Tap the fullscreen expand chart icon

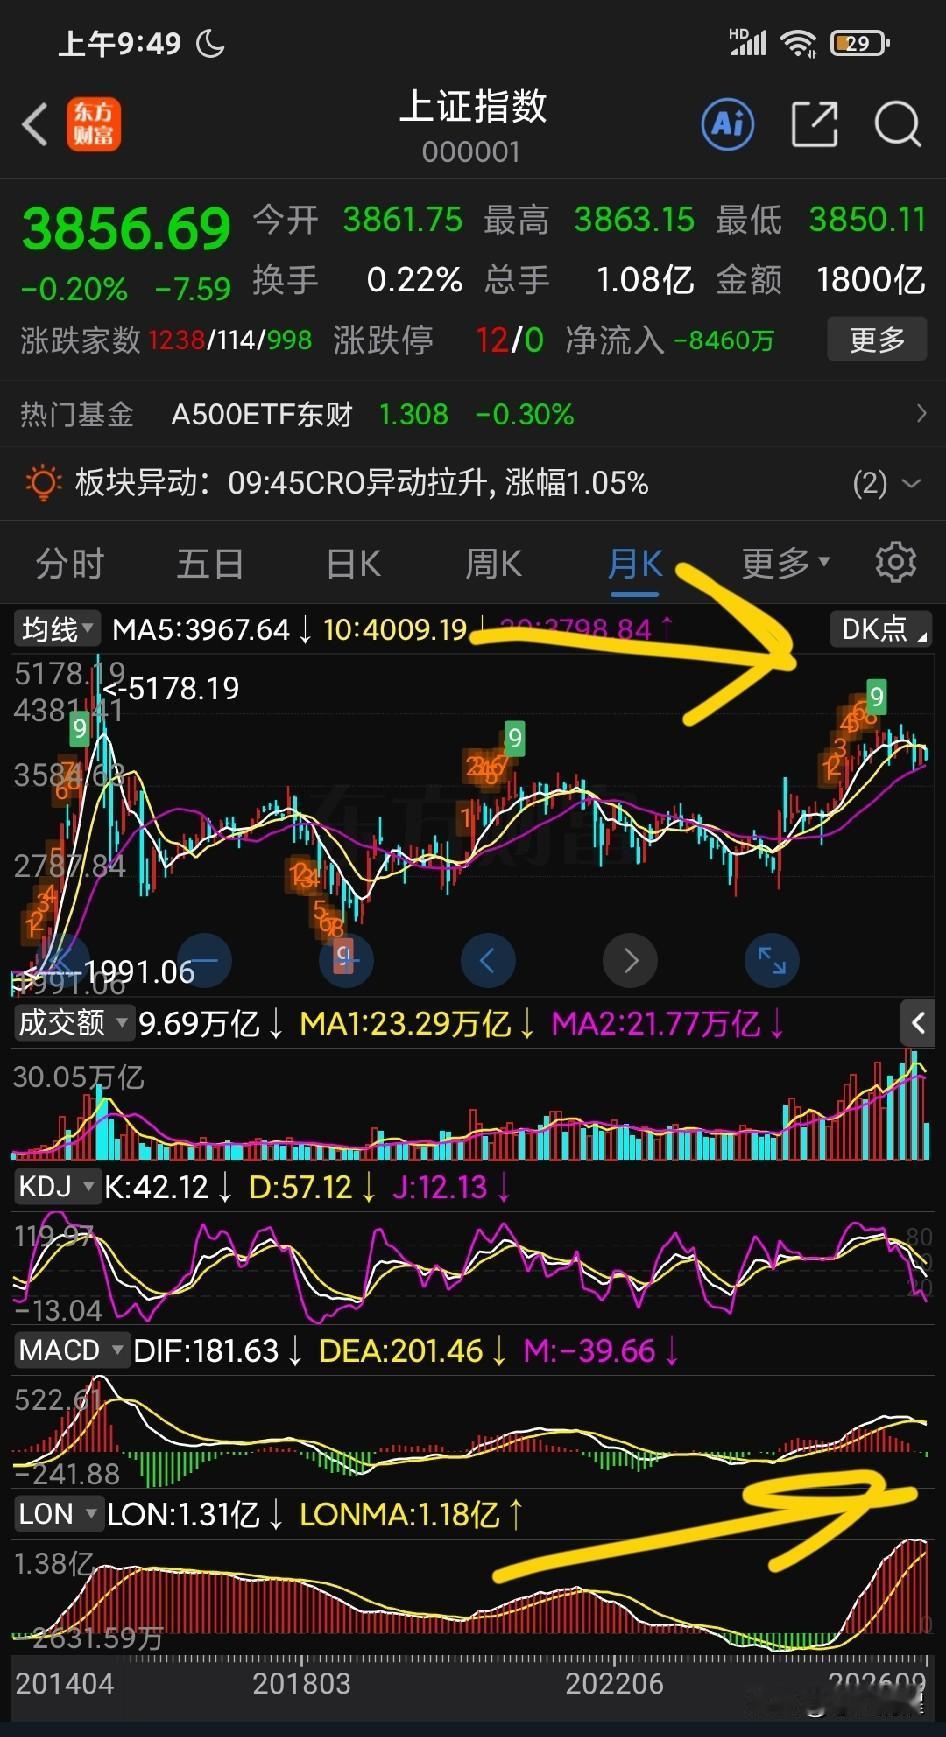click(x=772, y=960)
